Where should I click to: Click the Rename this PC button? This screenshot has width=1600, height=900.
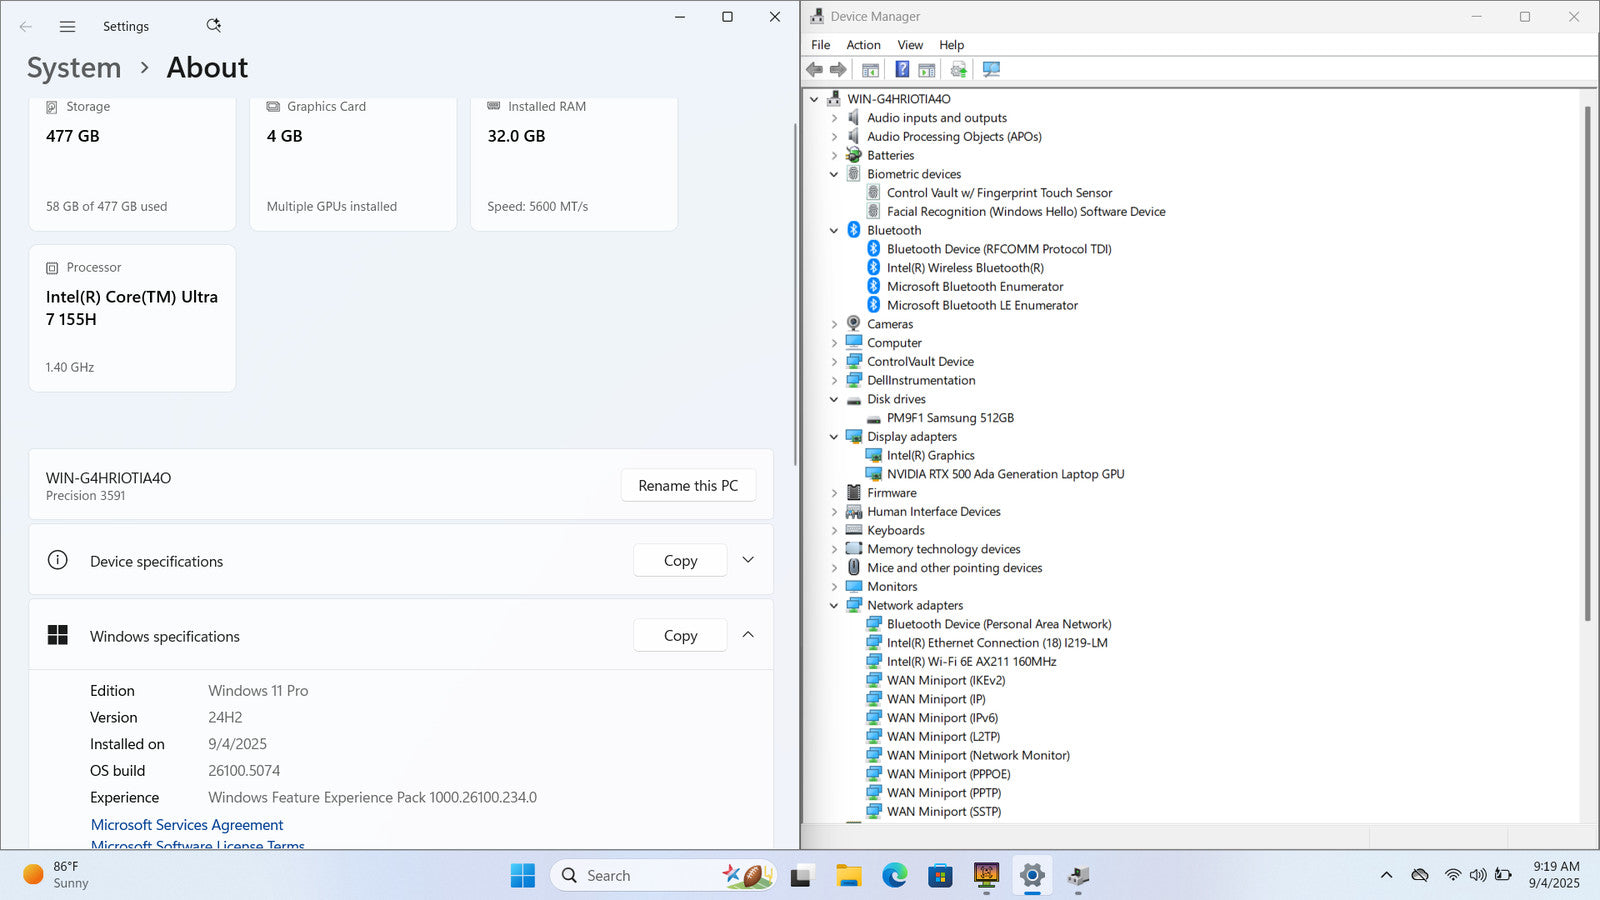click(x=688, y=486)
